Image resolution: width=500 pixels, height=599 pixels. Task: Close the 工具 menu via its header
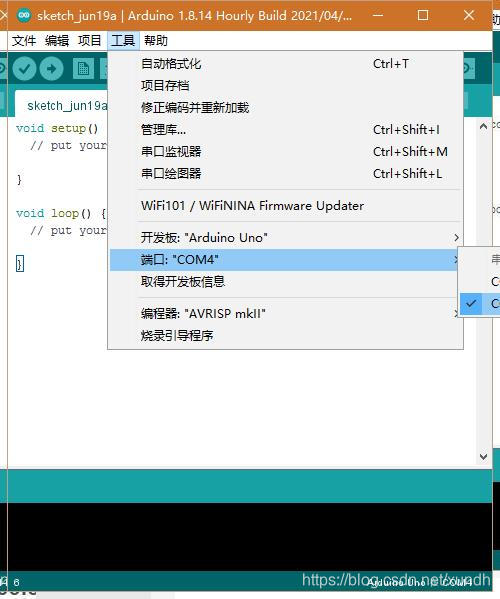pos(123,40)
